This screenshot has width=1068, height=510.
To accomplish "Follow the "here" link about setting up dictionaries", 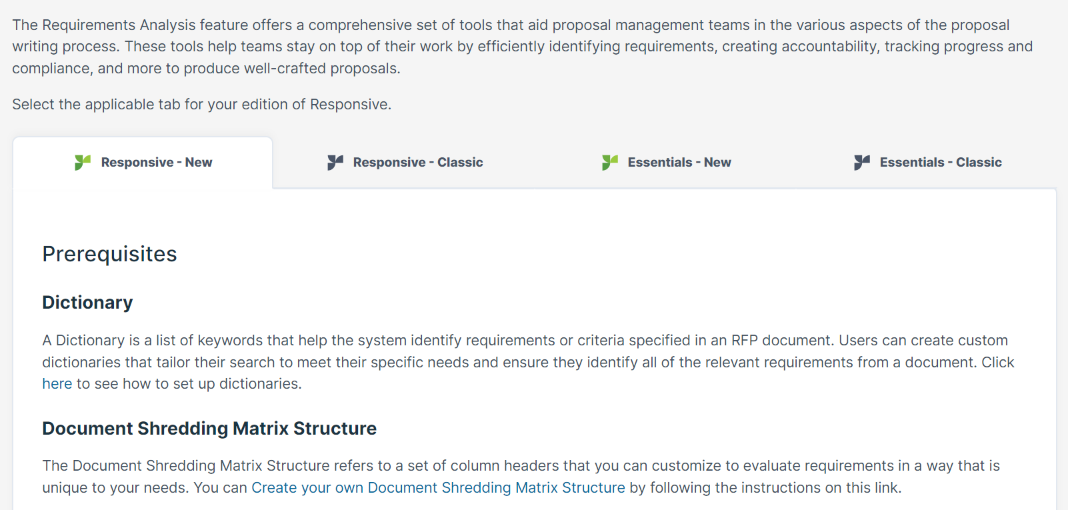I will 57,384.
